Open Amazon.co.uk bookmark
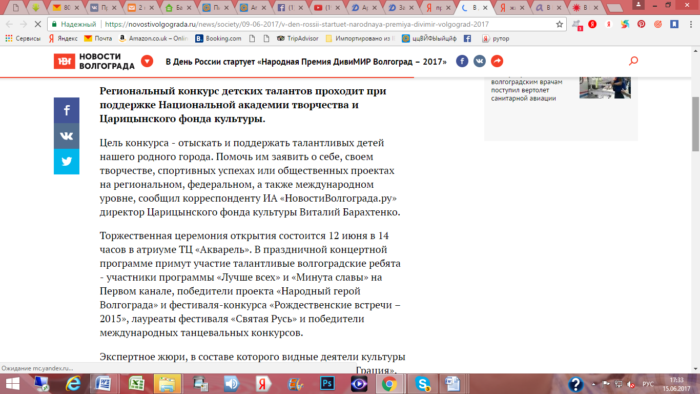The height and width of the screenshot is (394, 700). click(x=154, y=39)
